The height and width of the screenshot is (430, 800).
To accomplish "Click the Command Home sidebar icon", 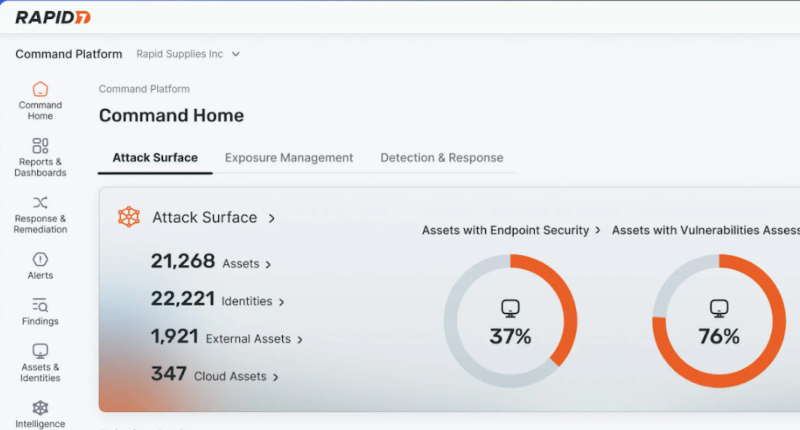I will [x=40, y=90].
